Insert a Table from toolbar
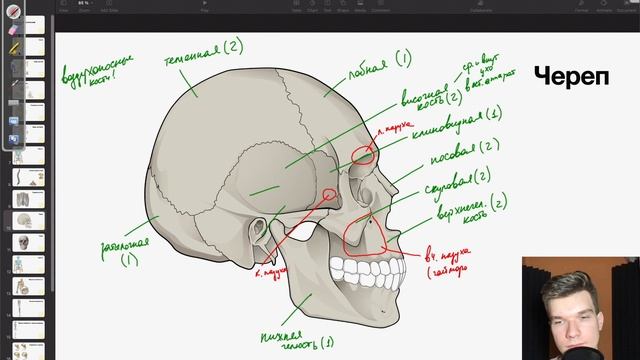This screenshot has height=360, width=640. click(296, 6)
